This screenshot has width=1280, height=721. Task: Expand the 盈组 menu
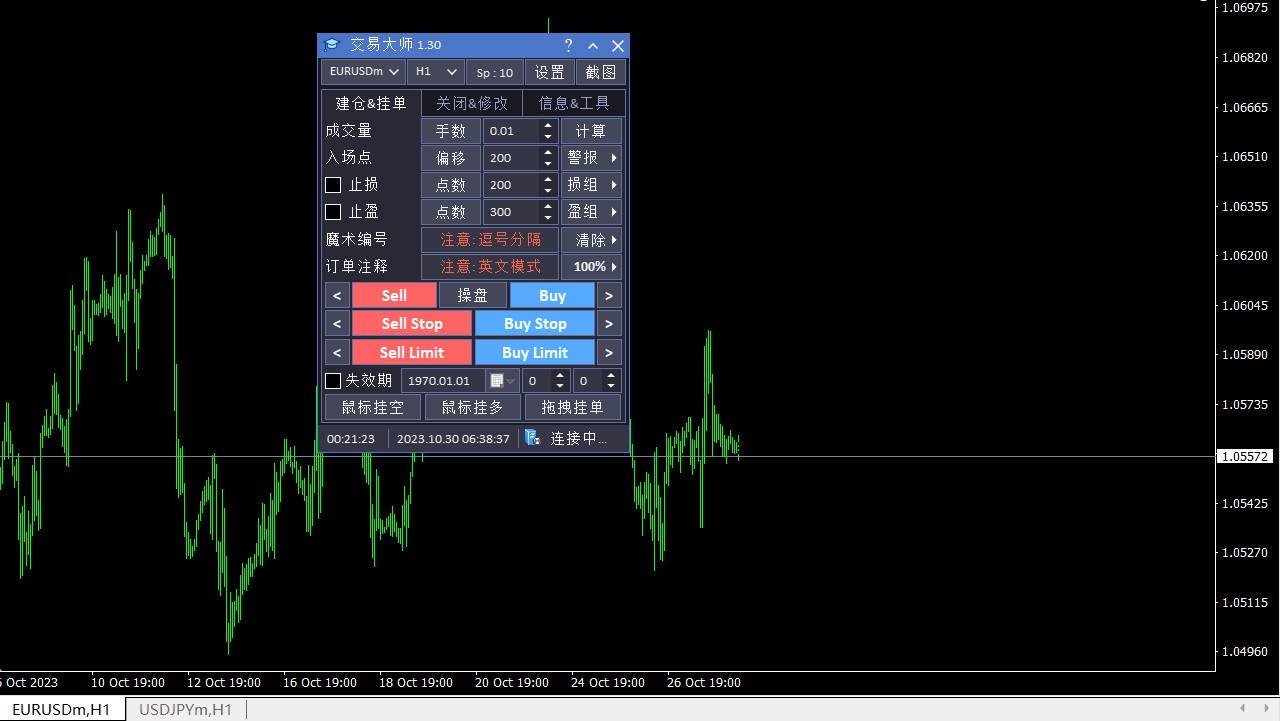(591, 212)
